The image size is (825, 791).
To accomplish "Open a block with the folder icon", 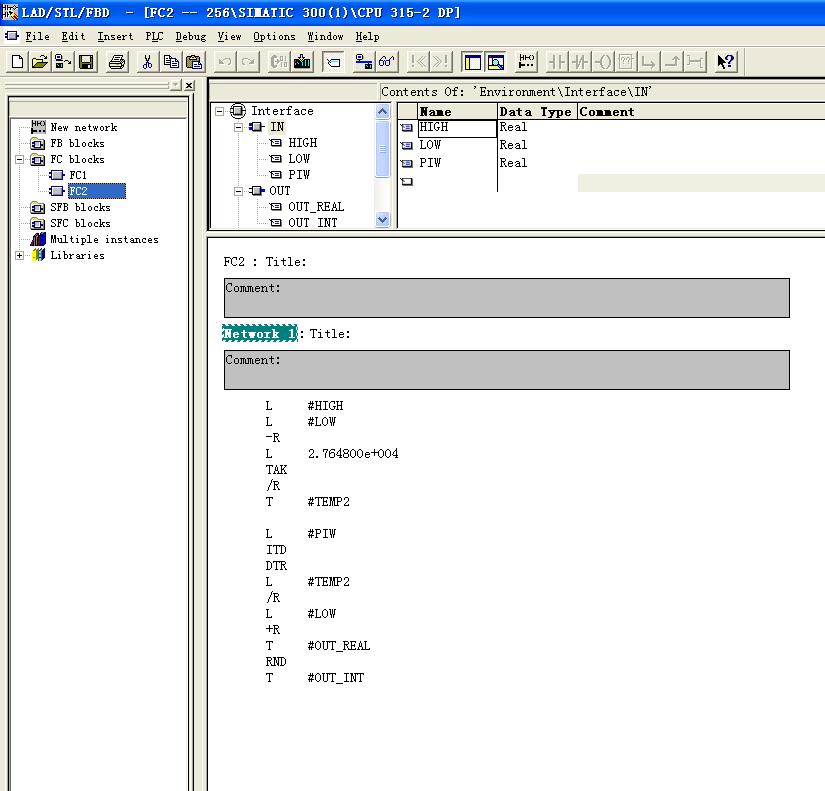I will point(40,62).
